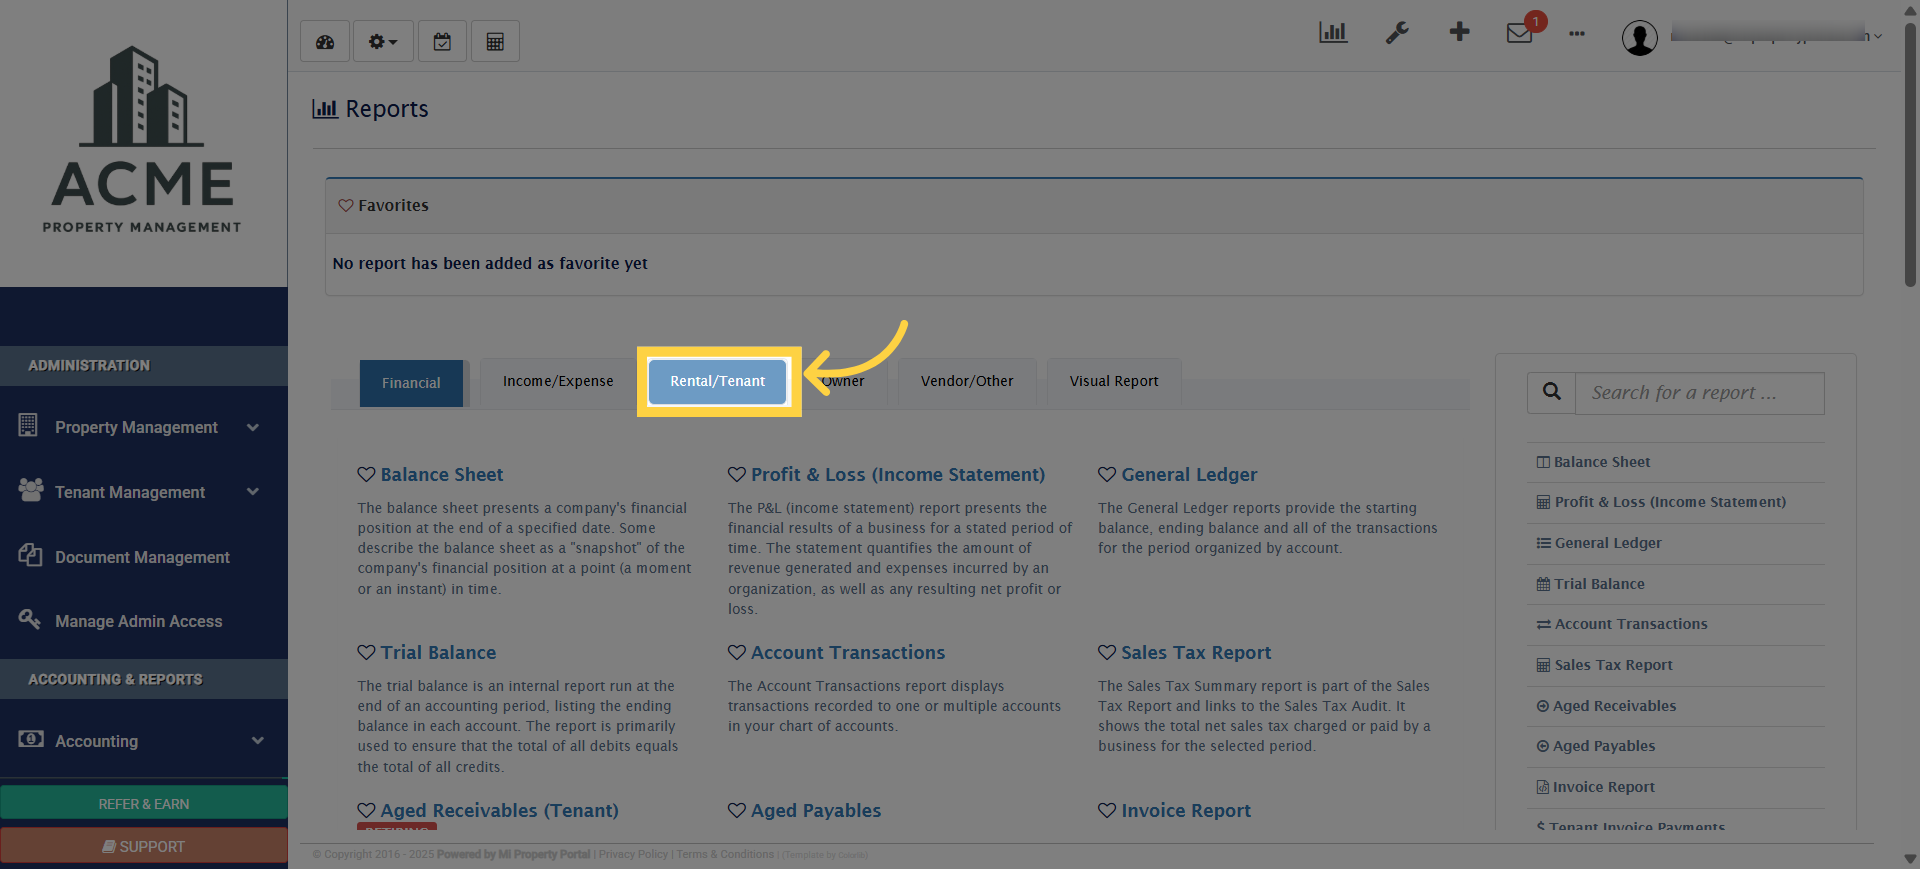Screen dimensions: 1920x869
Task: Favorite the Aged Payables report heart
Action: tap(737, 810)
